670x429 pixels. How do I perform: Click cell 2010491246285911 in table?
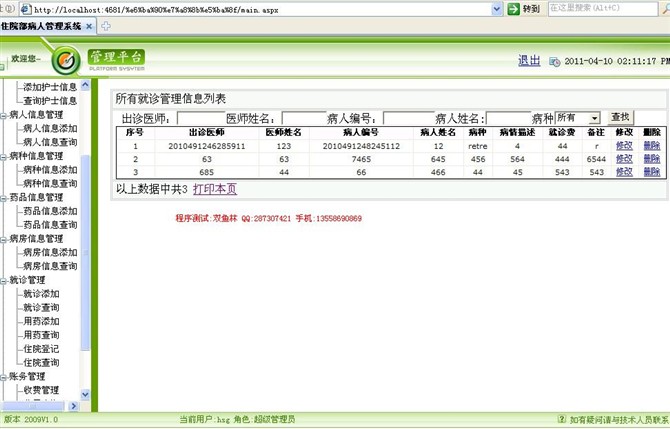pyautogui.click(x=207, y=146)
